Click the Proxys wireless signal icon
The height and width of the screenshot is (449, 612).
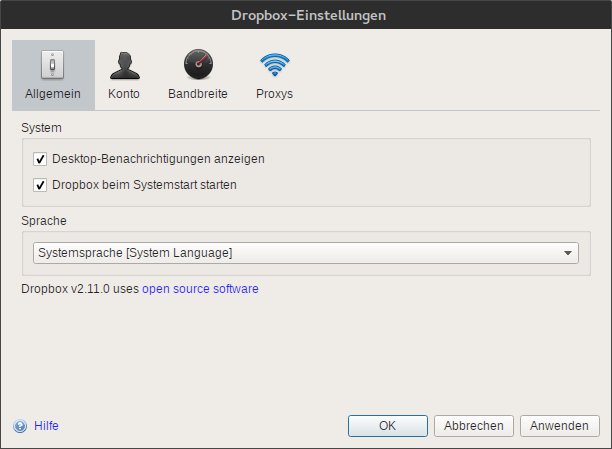(273, 65)
